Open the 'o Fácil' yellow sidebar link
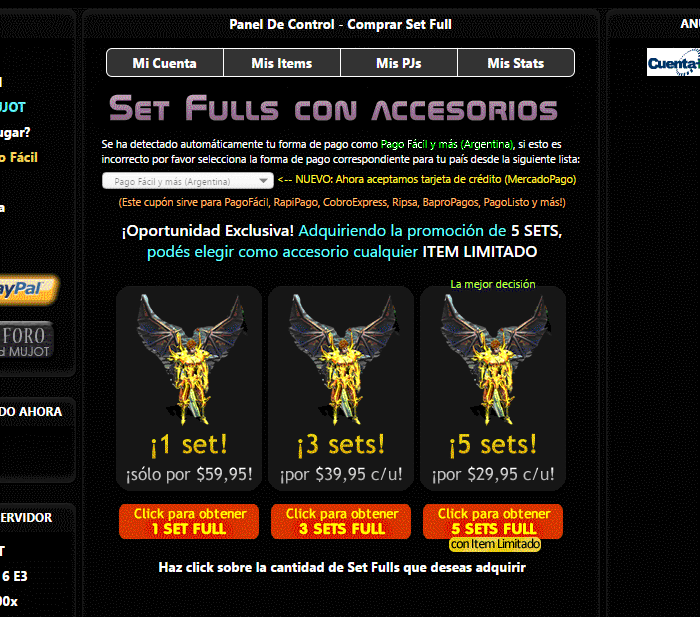 19,157
